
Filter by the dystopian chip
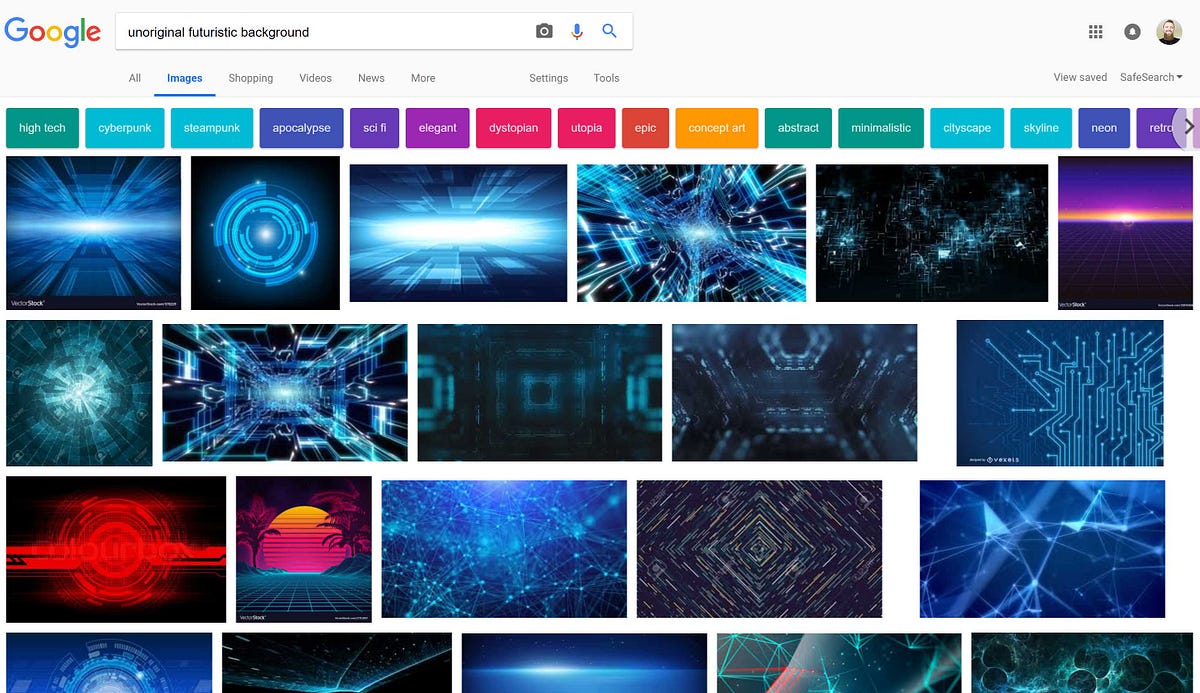pyautogui.click(x=513, y=128)
